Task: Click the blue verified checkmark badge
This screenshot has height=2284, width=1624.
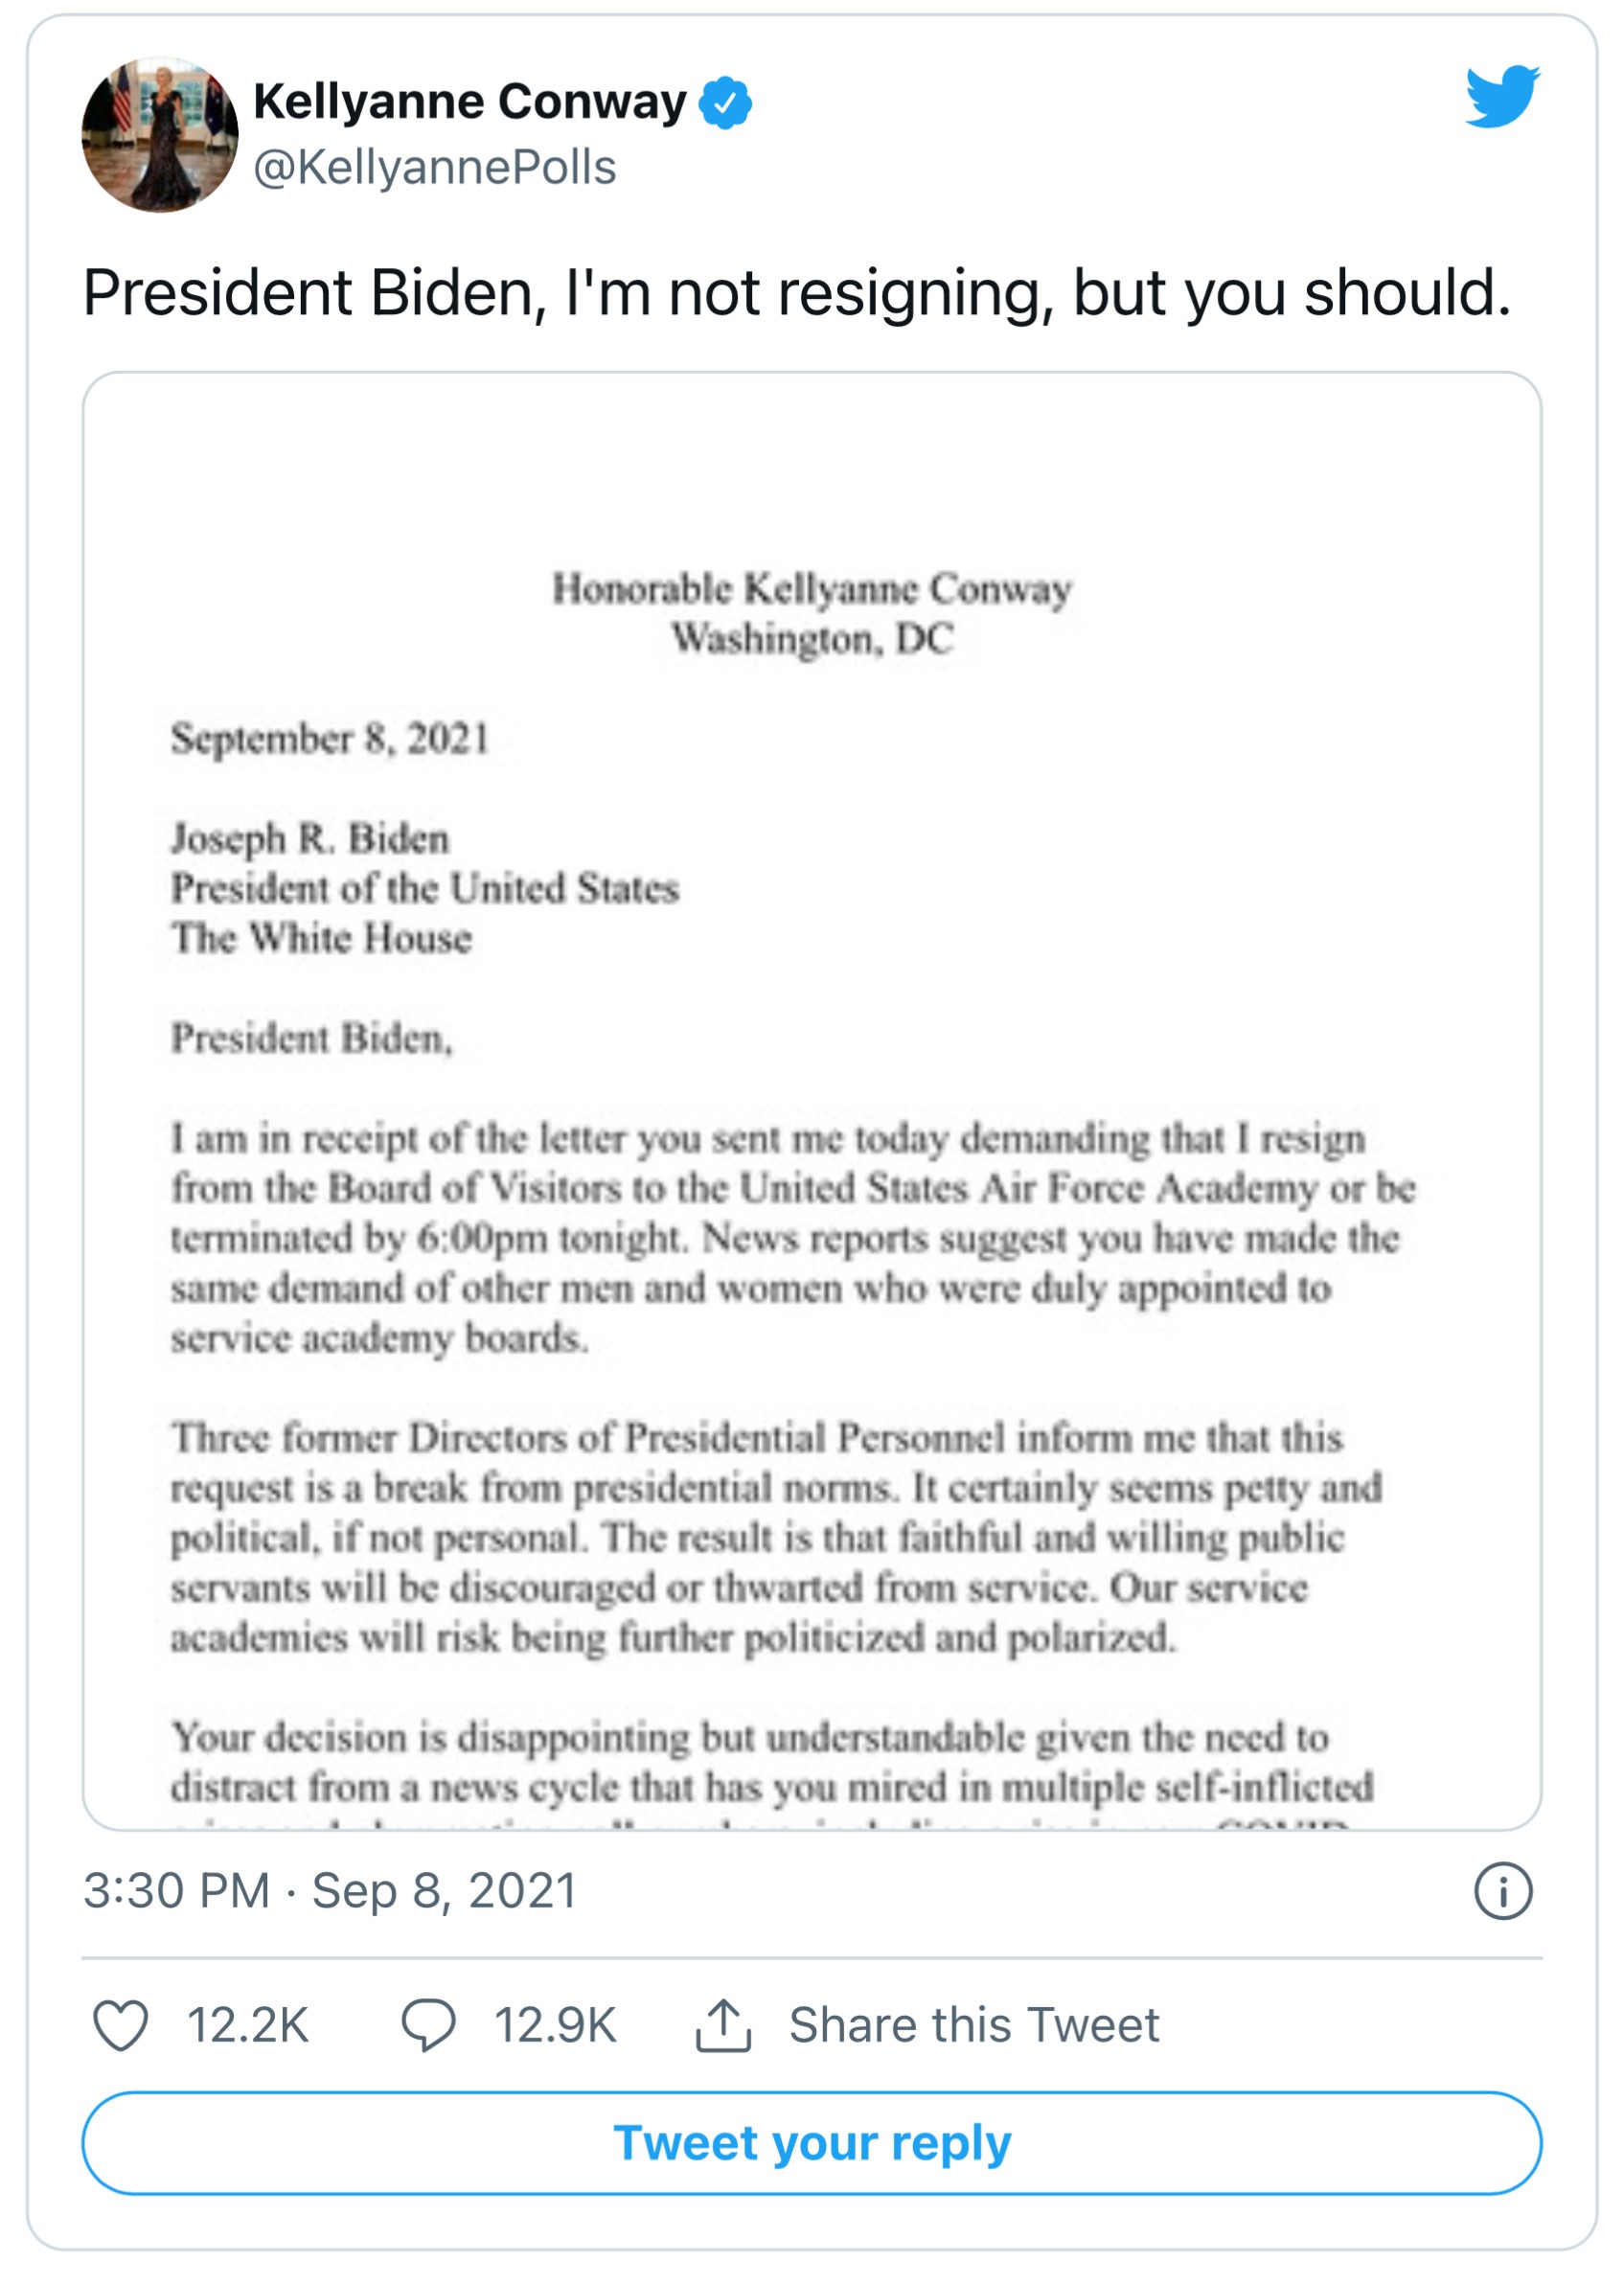Action: pyautogui.click(x=725, y=103)
